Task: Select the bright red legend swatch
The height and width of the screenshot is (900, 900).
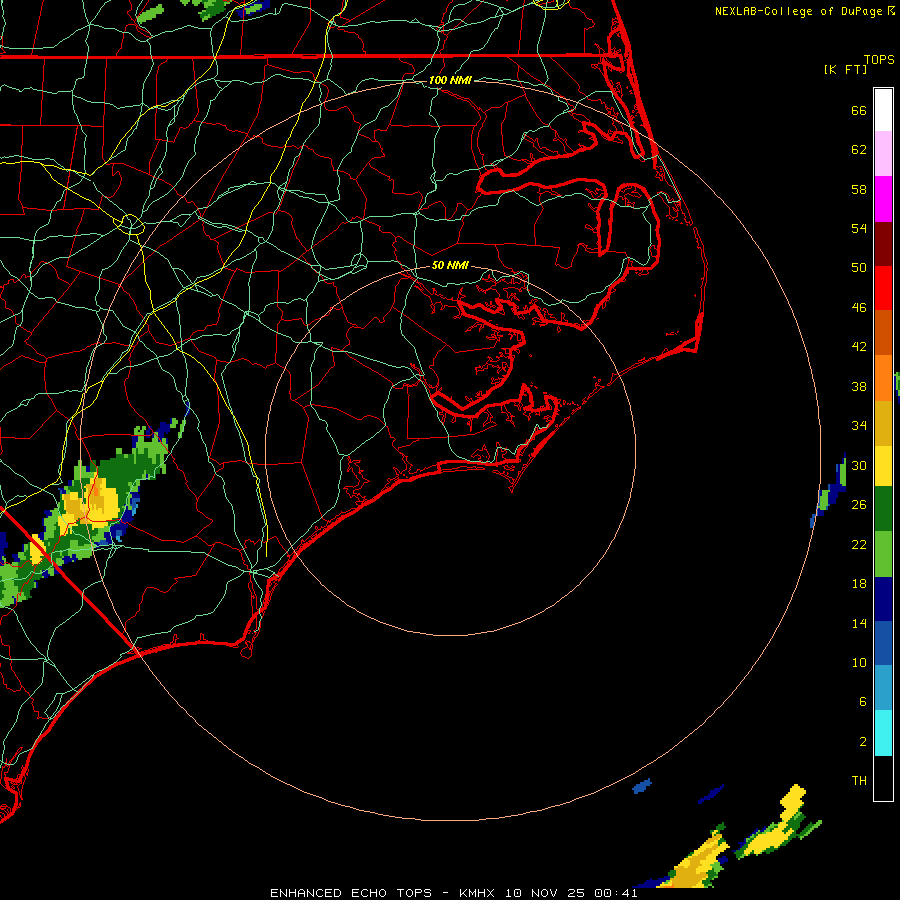Action: [x=883, y=288]
